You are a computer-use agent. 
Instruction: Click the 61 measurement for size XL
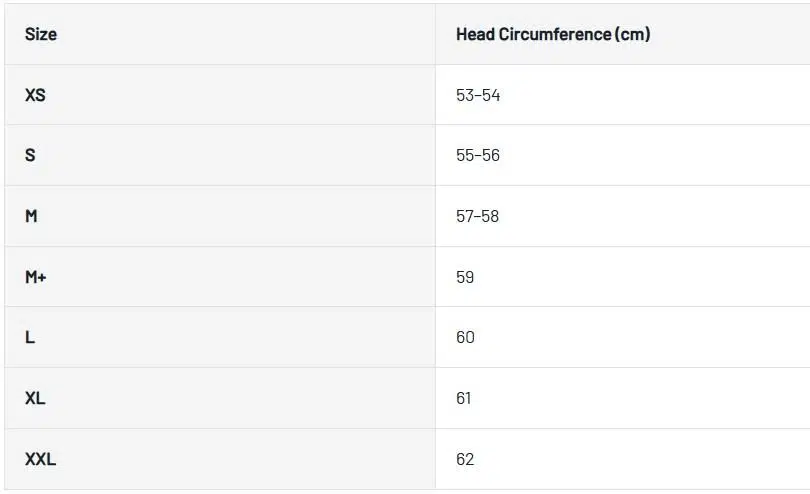click(x=464, y=398)
